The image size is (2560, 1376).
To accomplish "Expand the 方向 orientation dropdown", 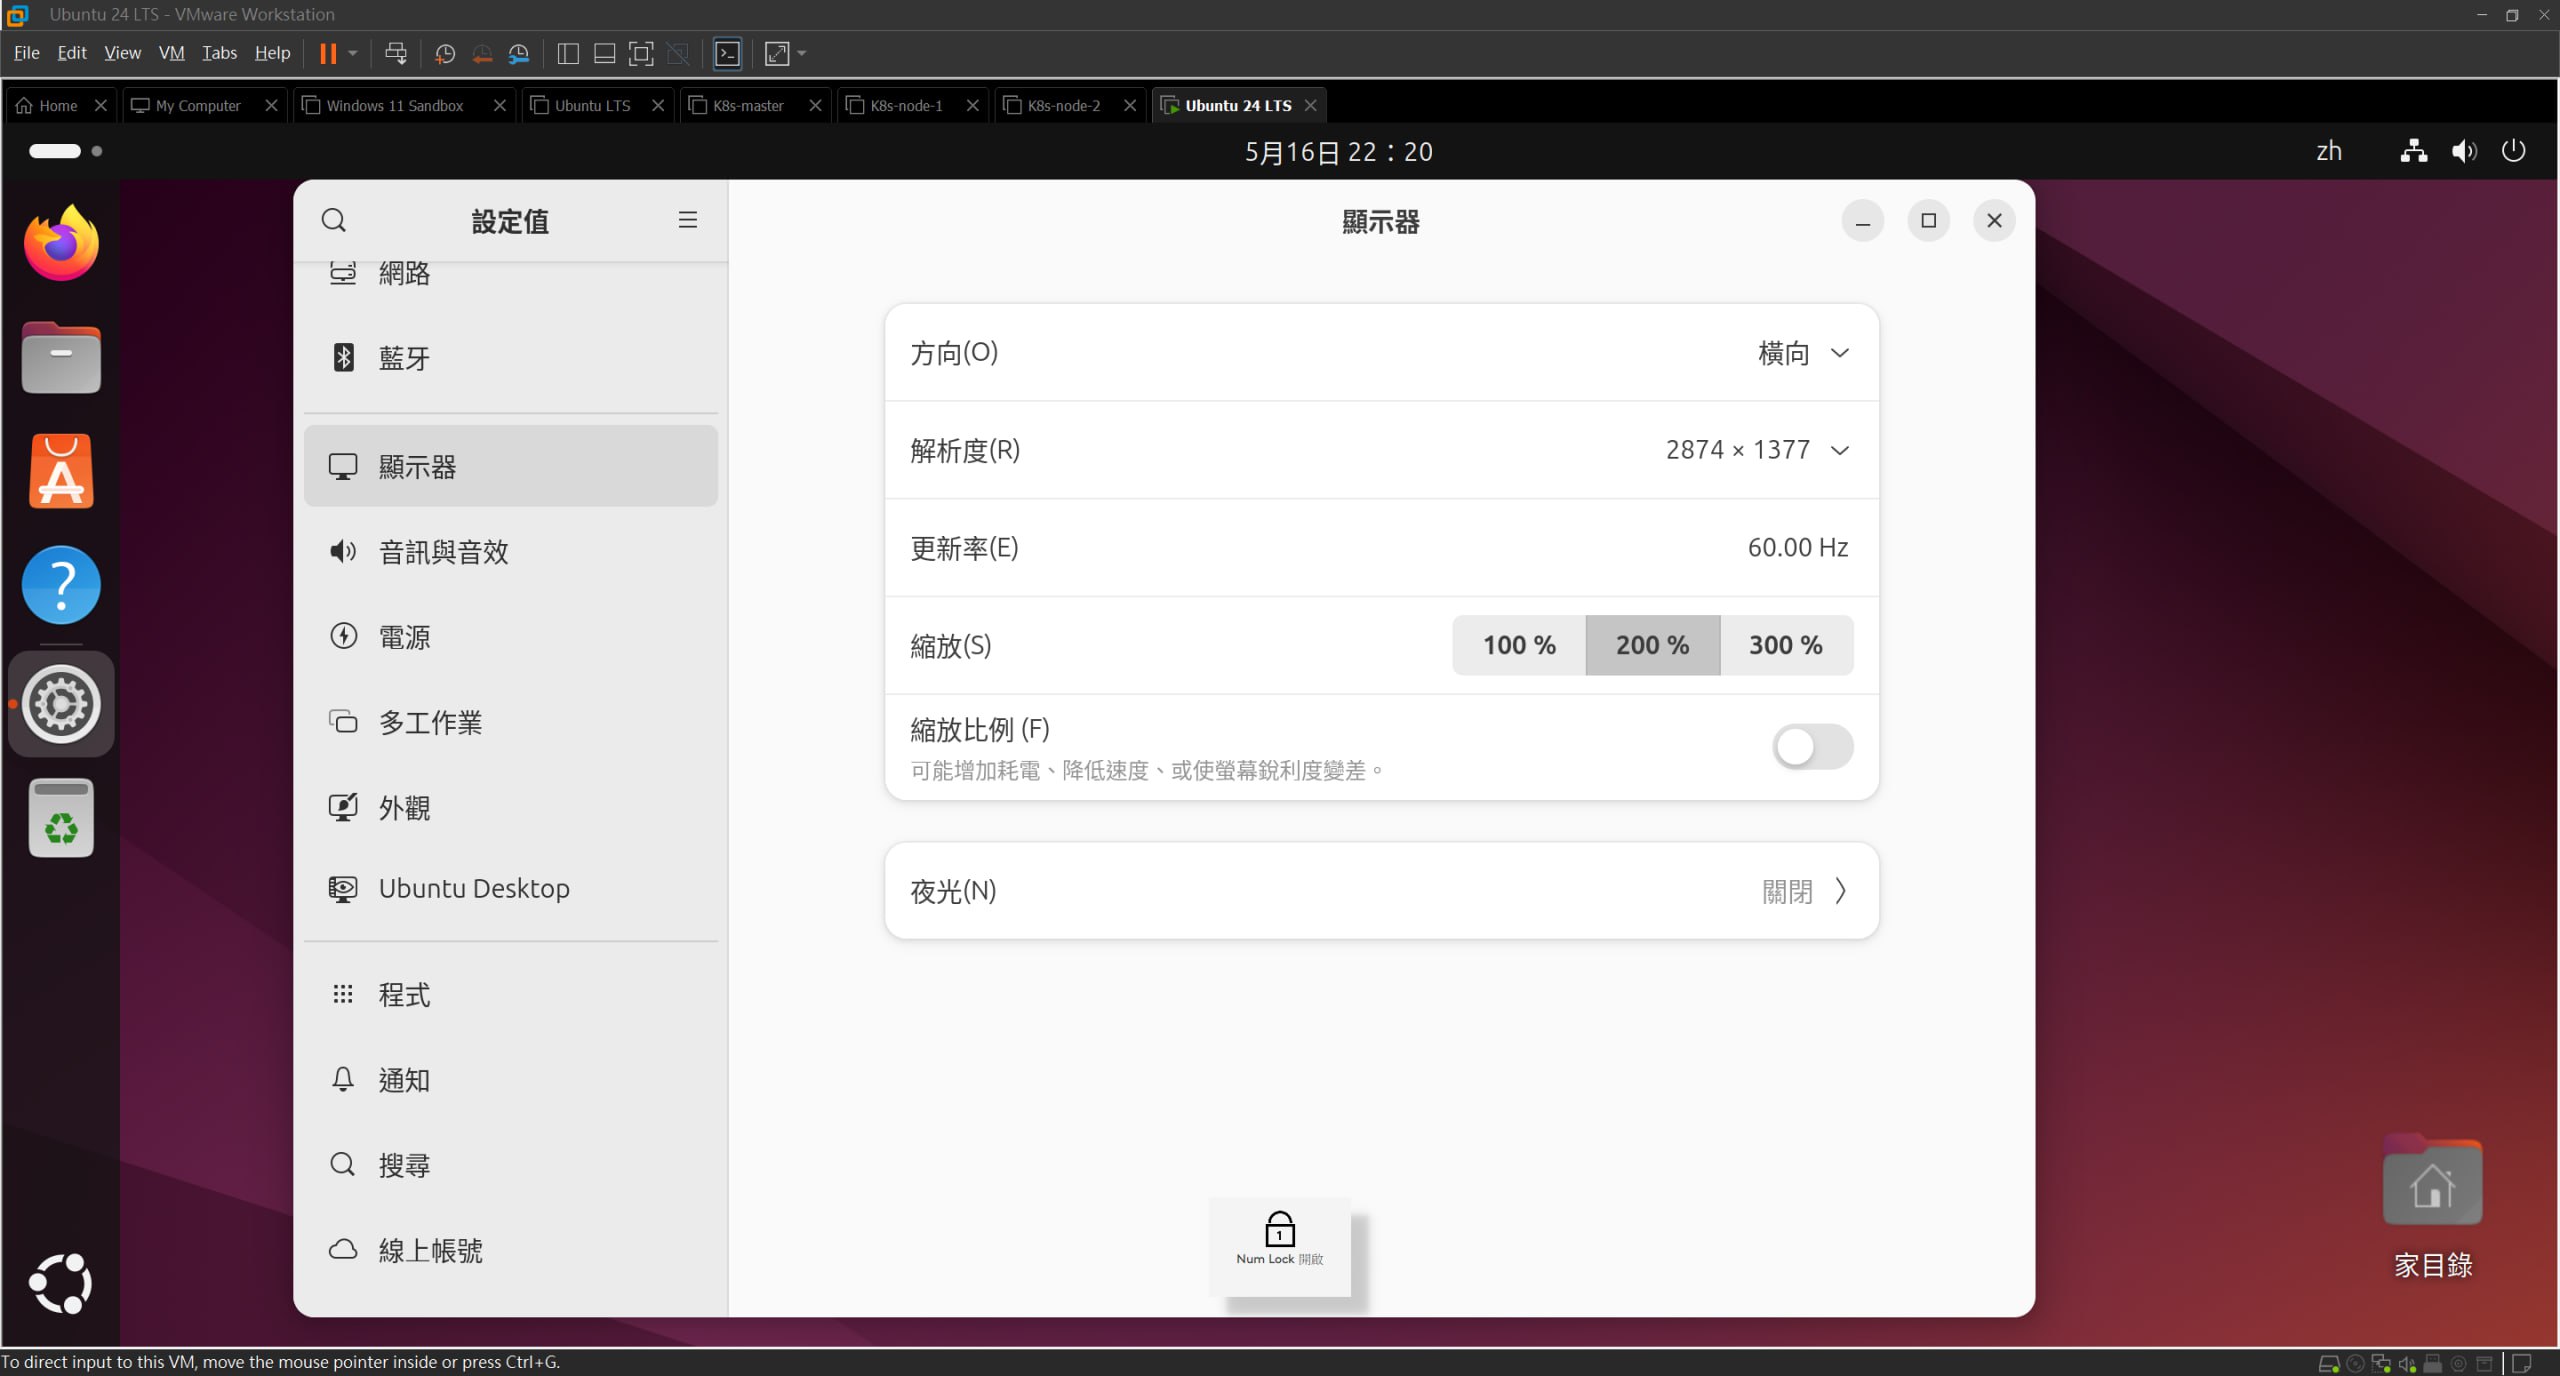I will click(x=1802, y=353).
